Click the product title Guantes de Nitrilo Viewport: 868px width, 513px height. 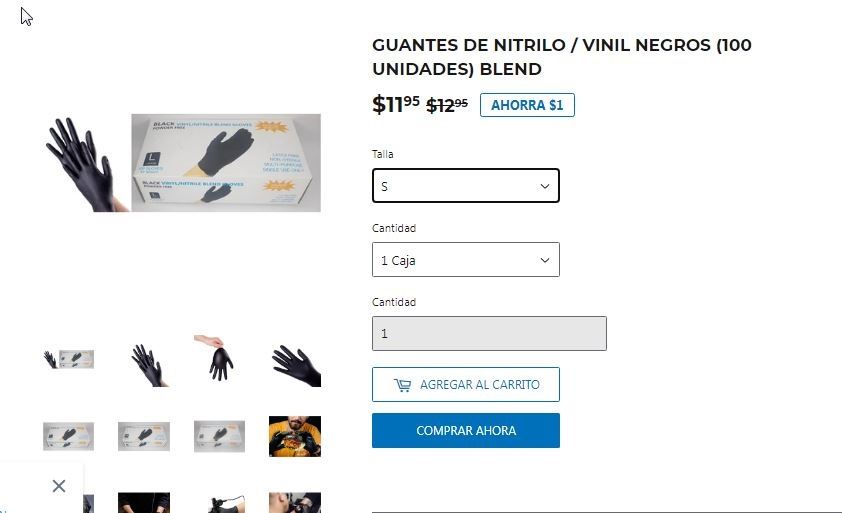[562, 57]
